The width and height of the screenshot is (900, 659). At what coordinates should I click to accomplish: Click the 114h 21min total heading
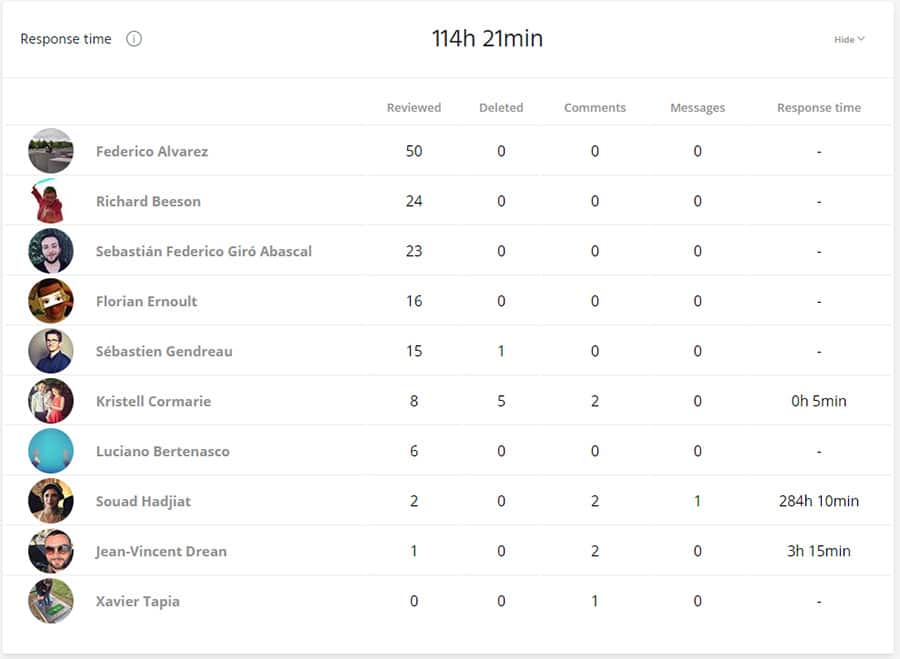tap(487, 39)
